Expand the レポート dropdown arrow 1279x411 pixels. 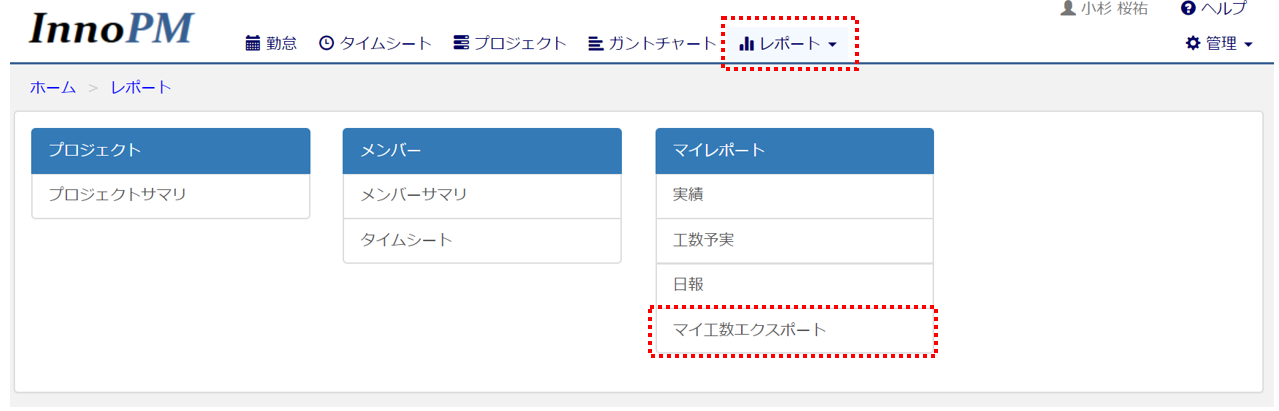(832, 44)
